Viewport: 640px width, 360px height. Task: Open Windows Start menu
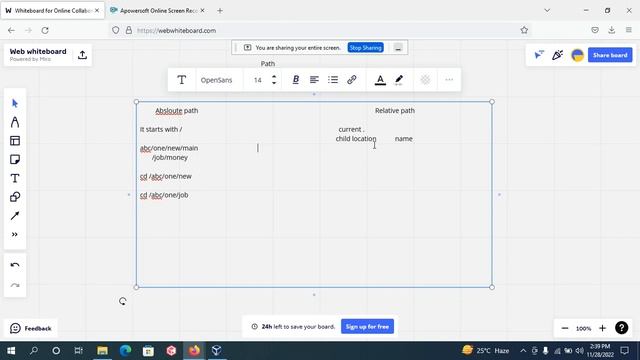(11, 351)
